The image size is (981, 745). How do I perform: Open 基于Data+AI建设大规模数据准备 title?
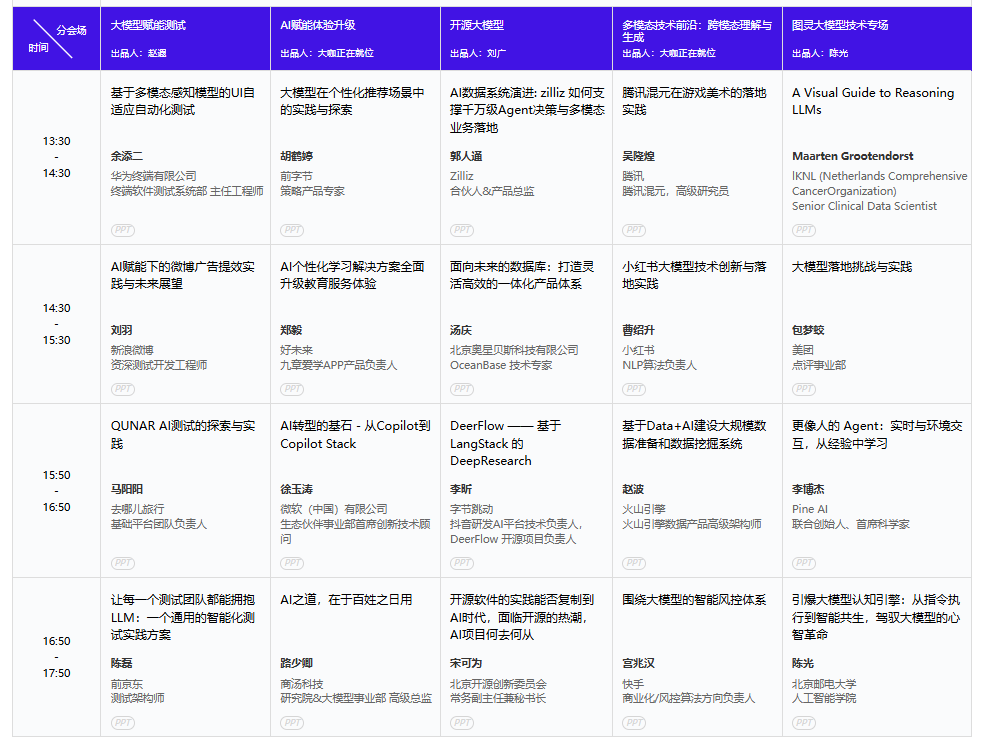click(x=694, y=435)
